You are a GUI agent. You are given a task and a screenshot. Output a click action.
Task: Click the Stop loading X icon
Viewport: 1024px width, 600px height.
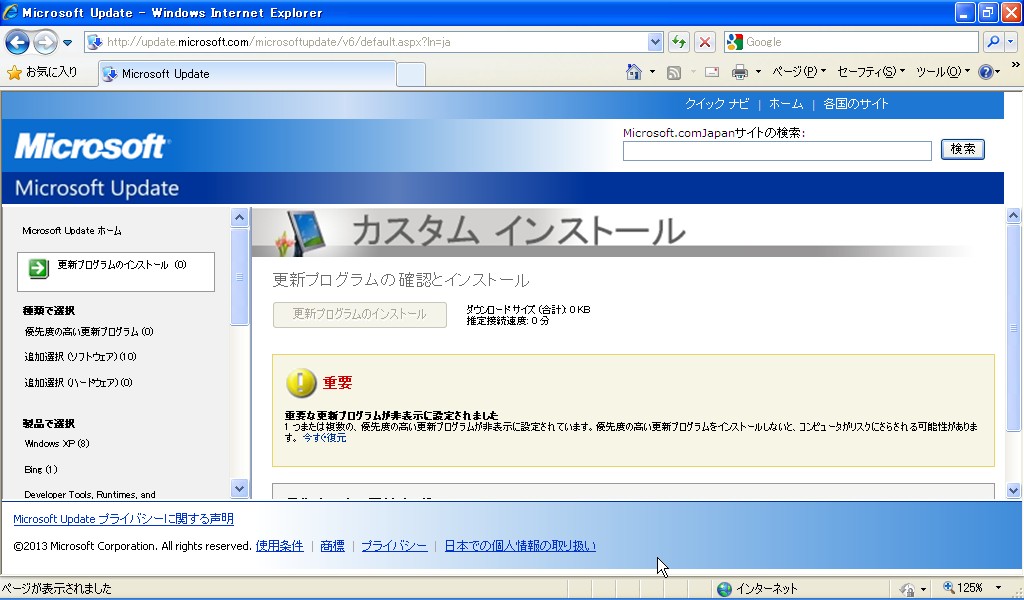(x=705, y=42)
